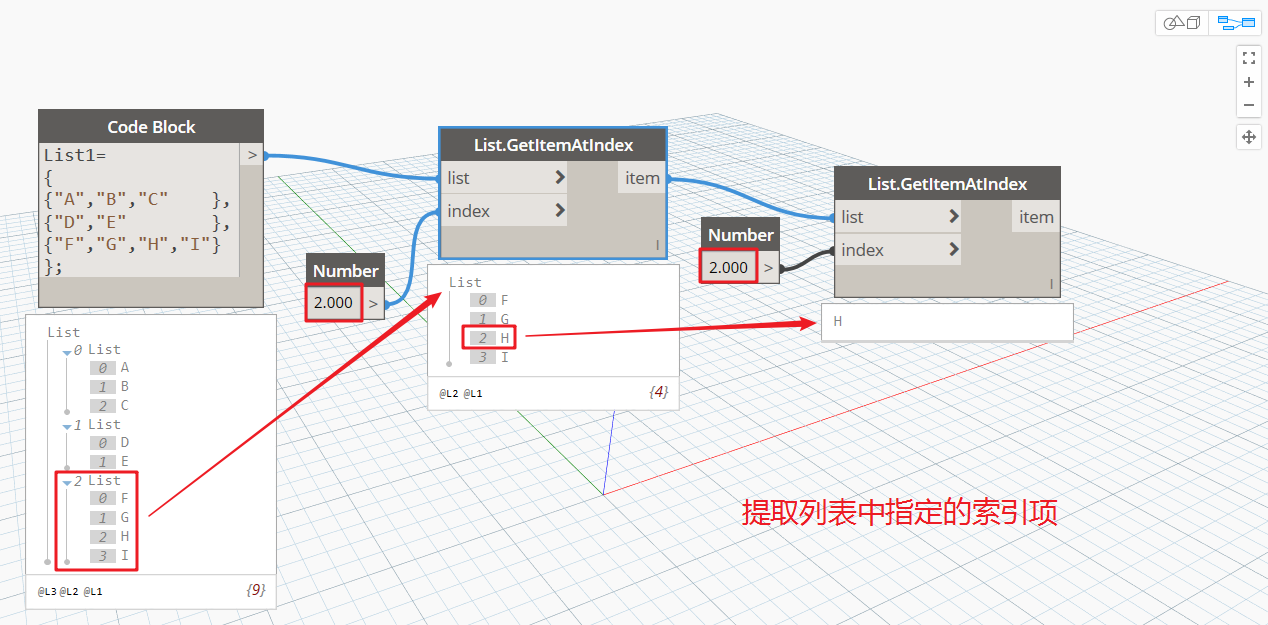Image resolution: width=1268 pixels, height=625 pixels.
Task: Select the Code Block node title bar
Action: point(151,127)
